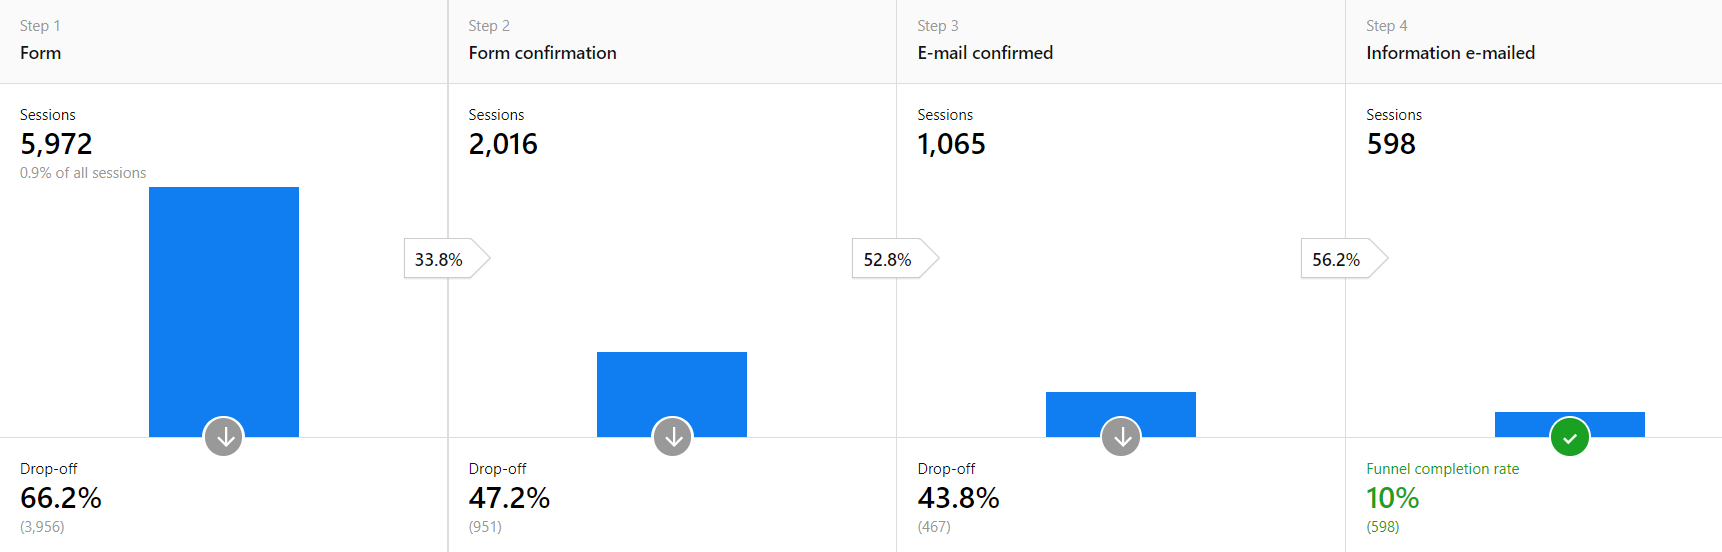Click the 66.2% drop-off value
1722x552 pixels.
pyautogui.click(x=61, y=498)
